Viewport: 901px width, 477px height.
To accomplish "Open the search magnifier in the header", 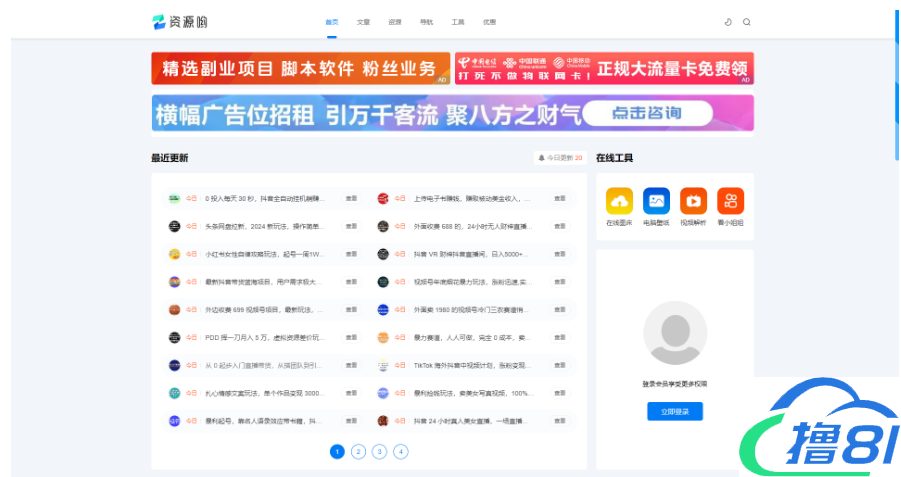I will tap(746, 22).
